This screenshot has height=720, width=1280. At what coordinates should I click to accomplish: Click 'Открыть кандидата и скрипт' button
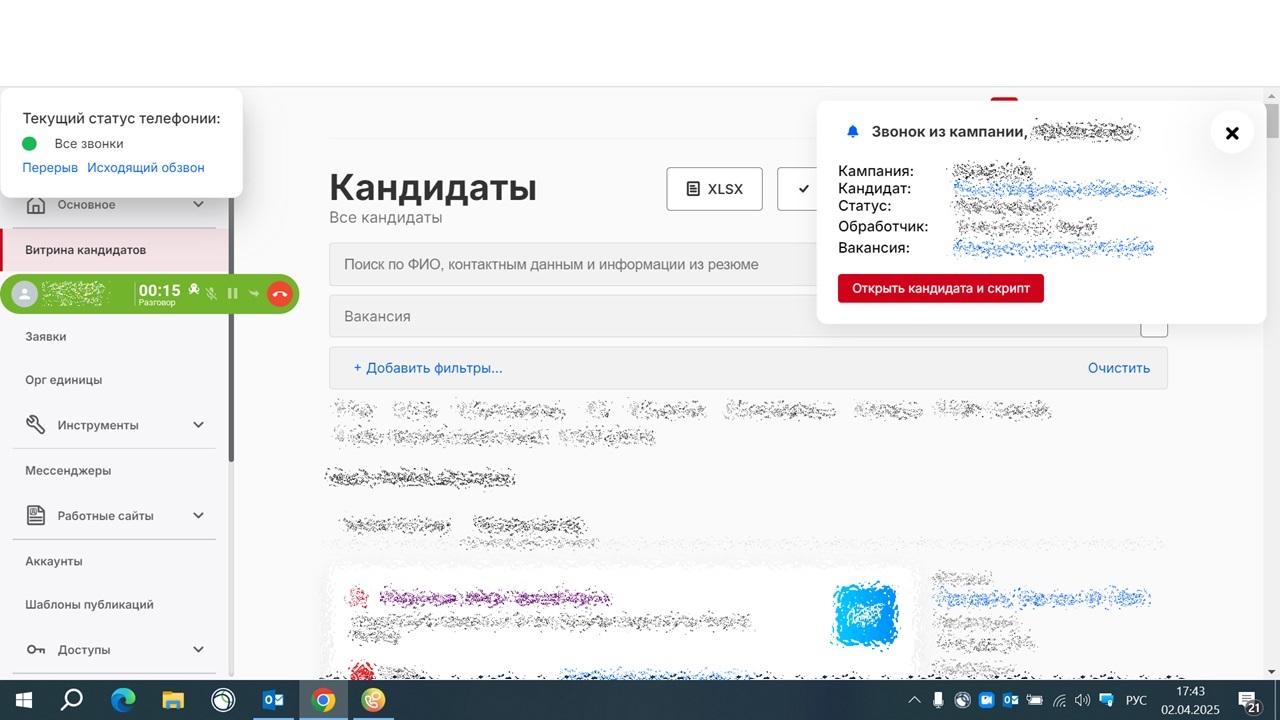[x=940, y=288]
